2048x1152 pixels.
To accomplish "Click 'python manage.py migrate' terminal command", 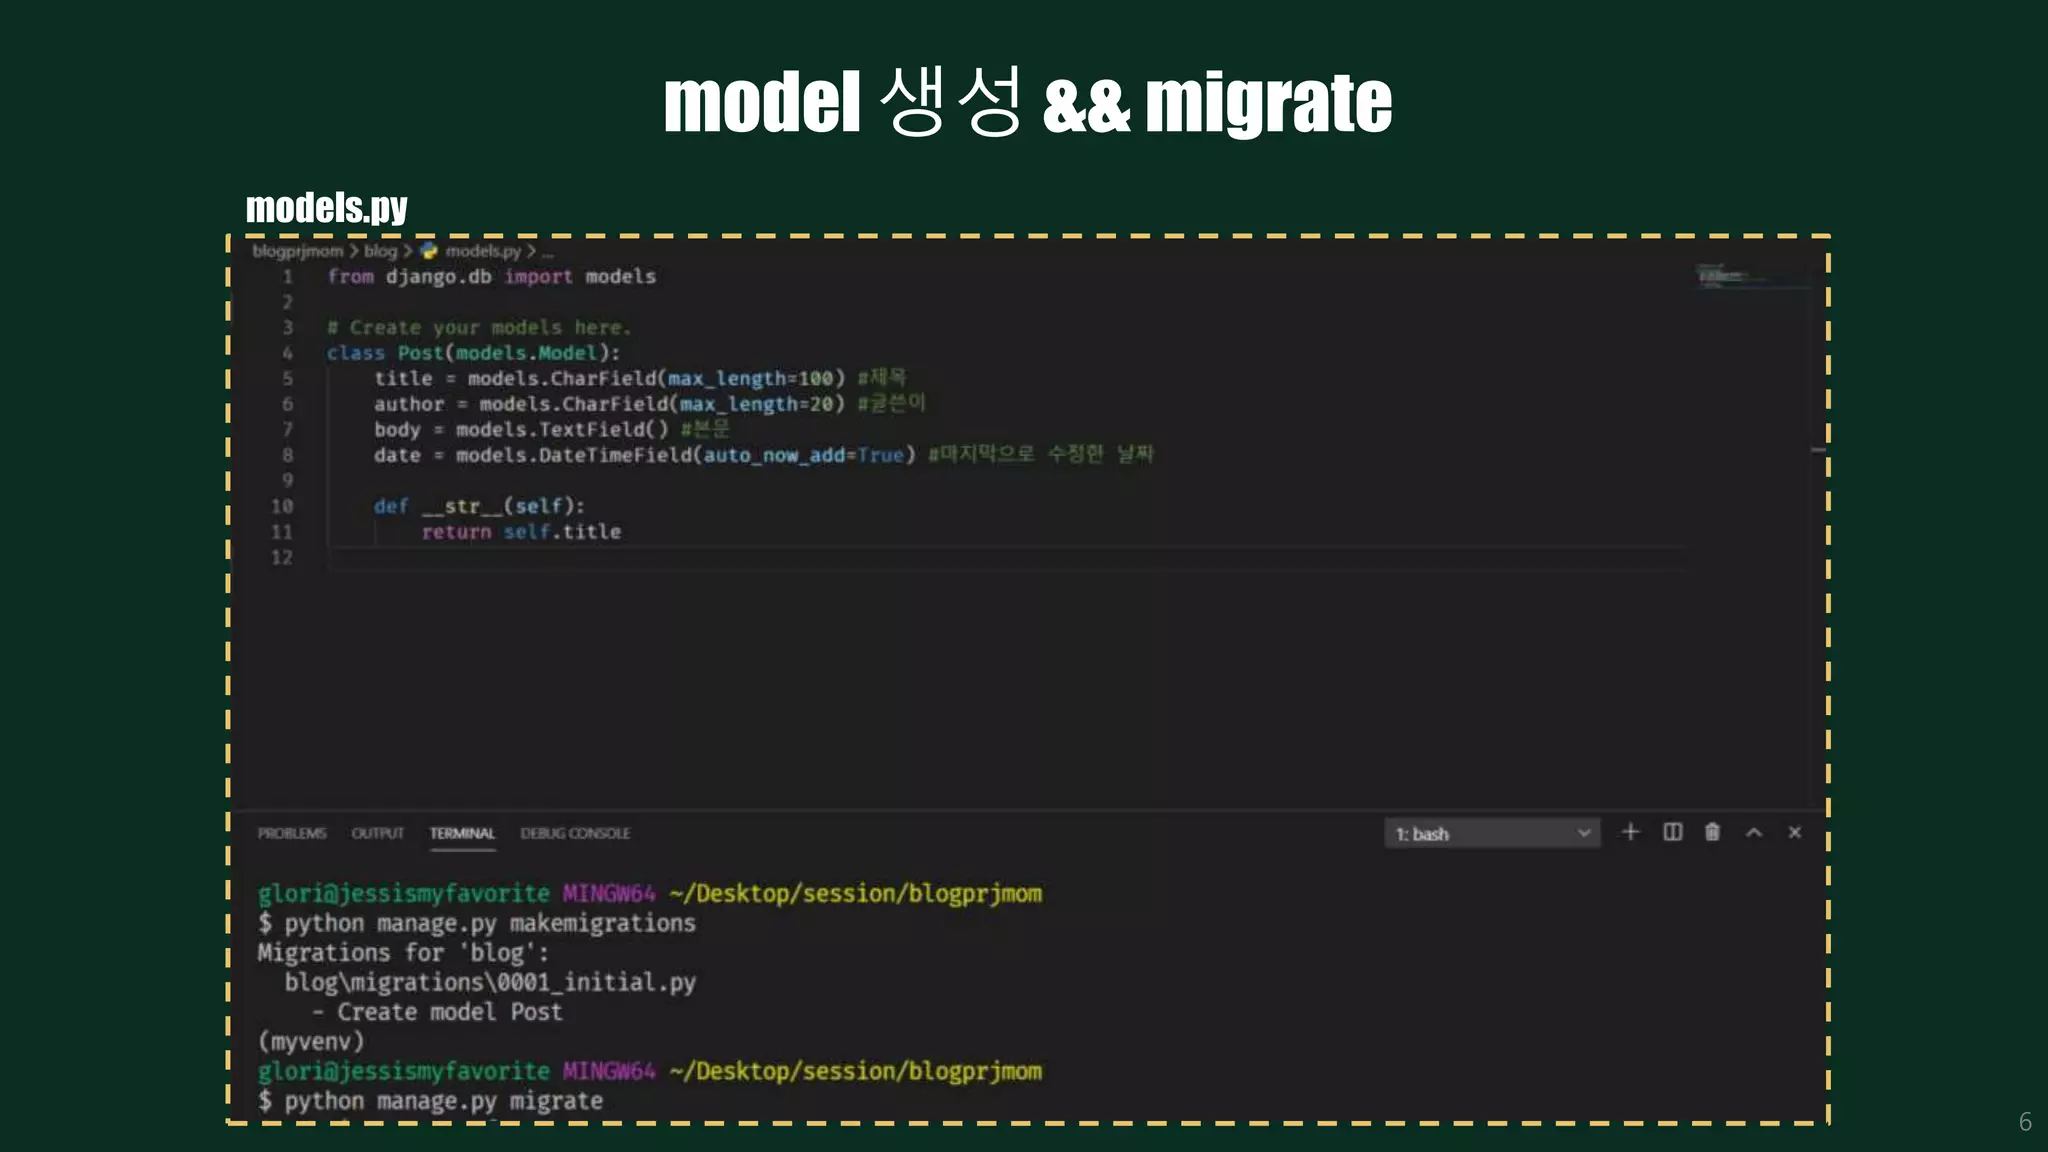I will [x=443, y=1101].
